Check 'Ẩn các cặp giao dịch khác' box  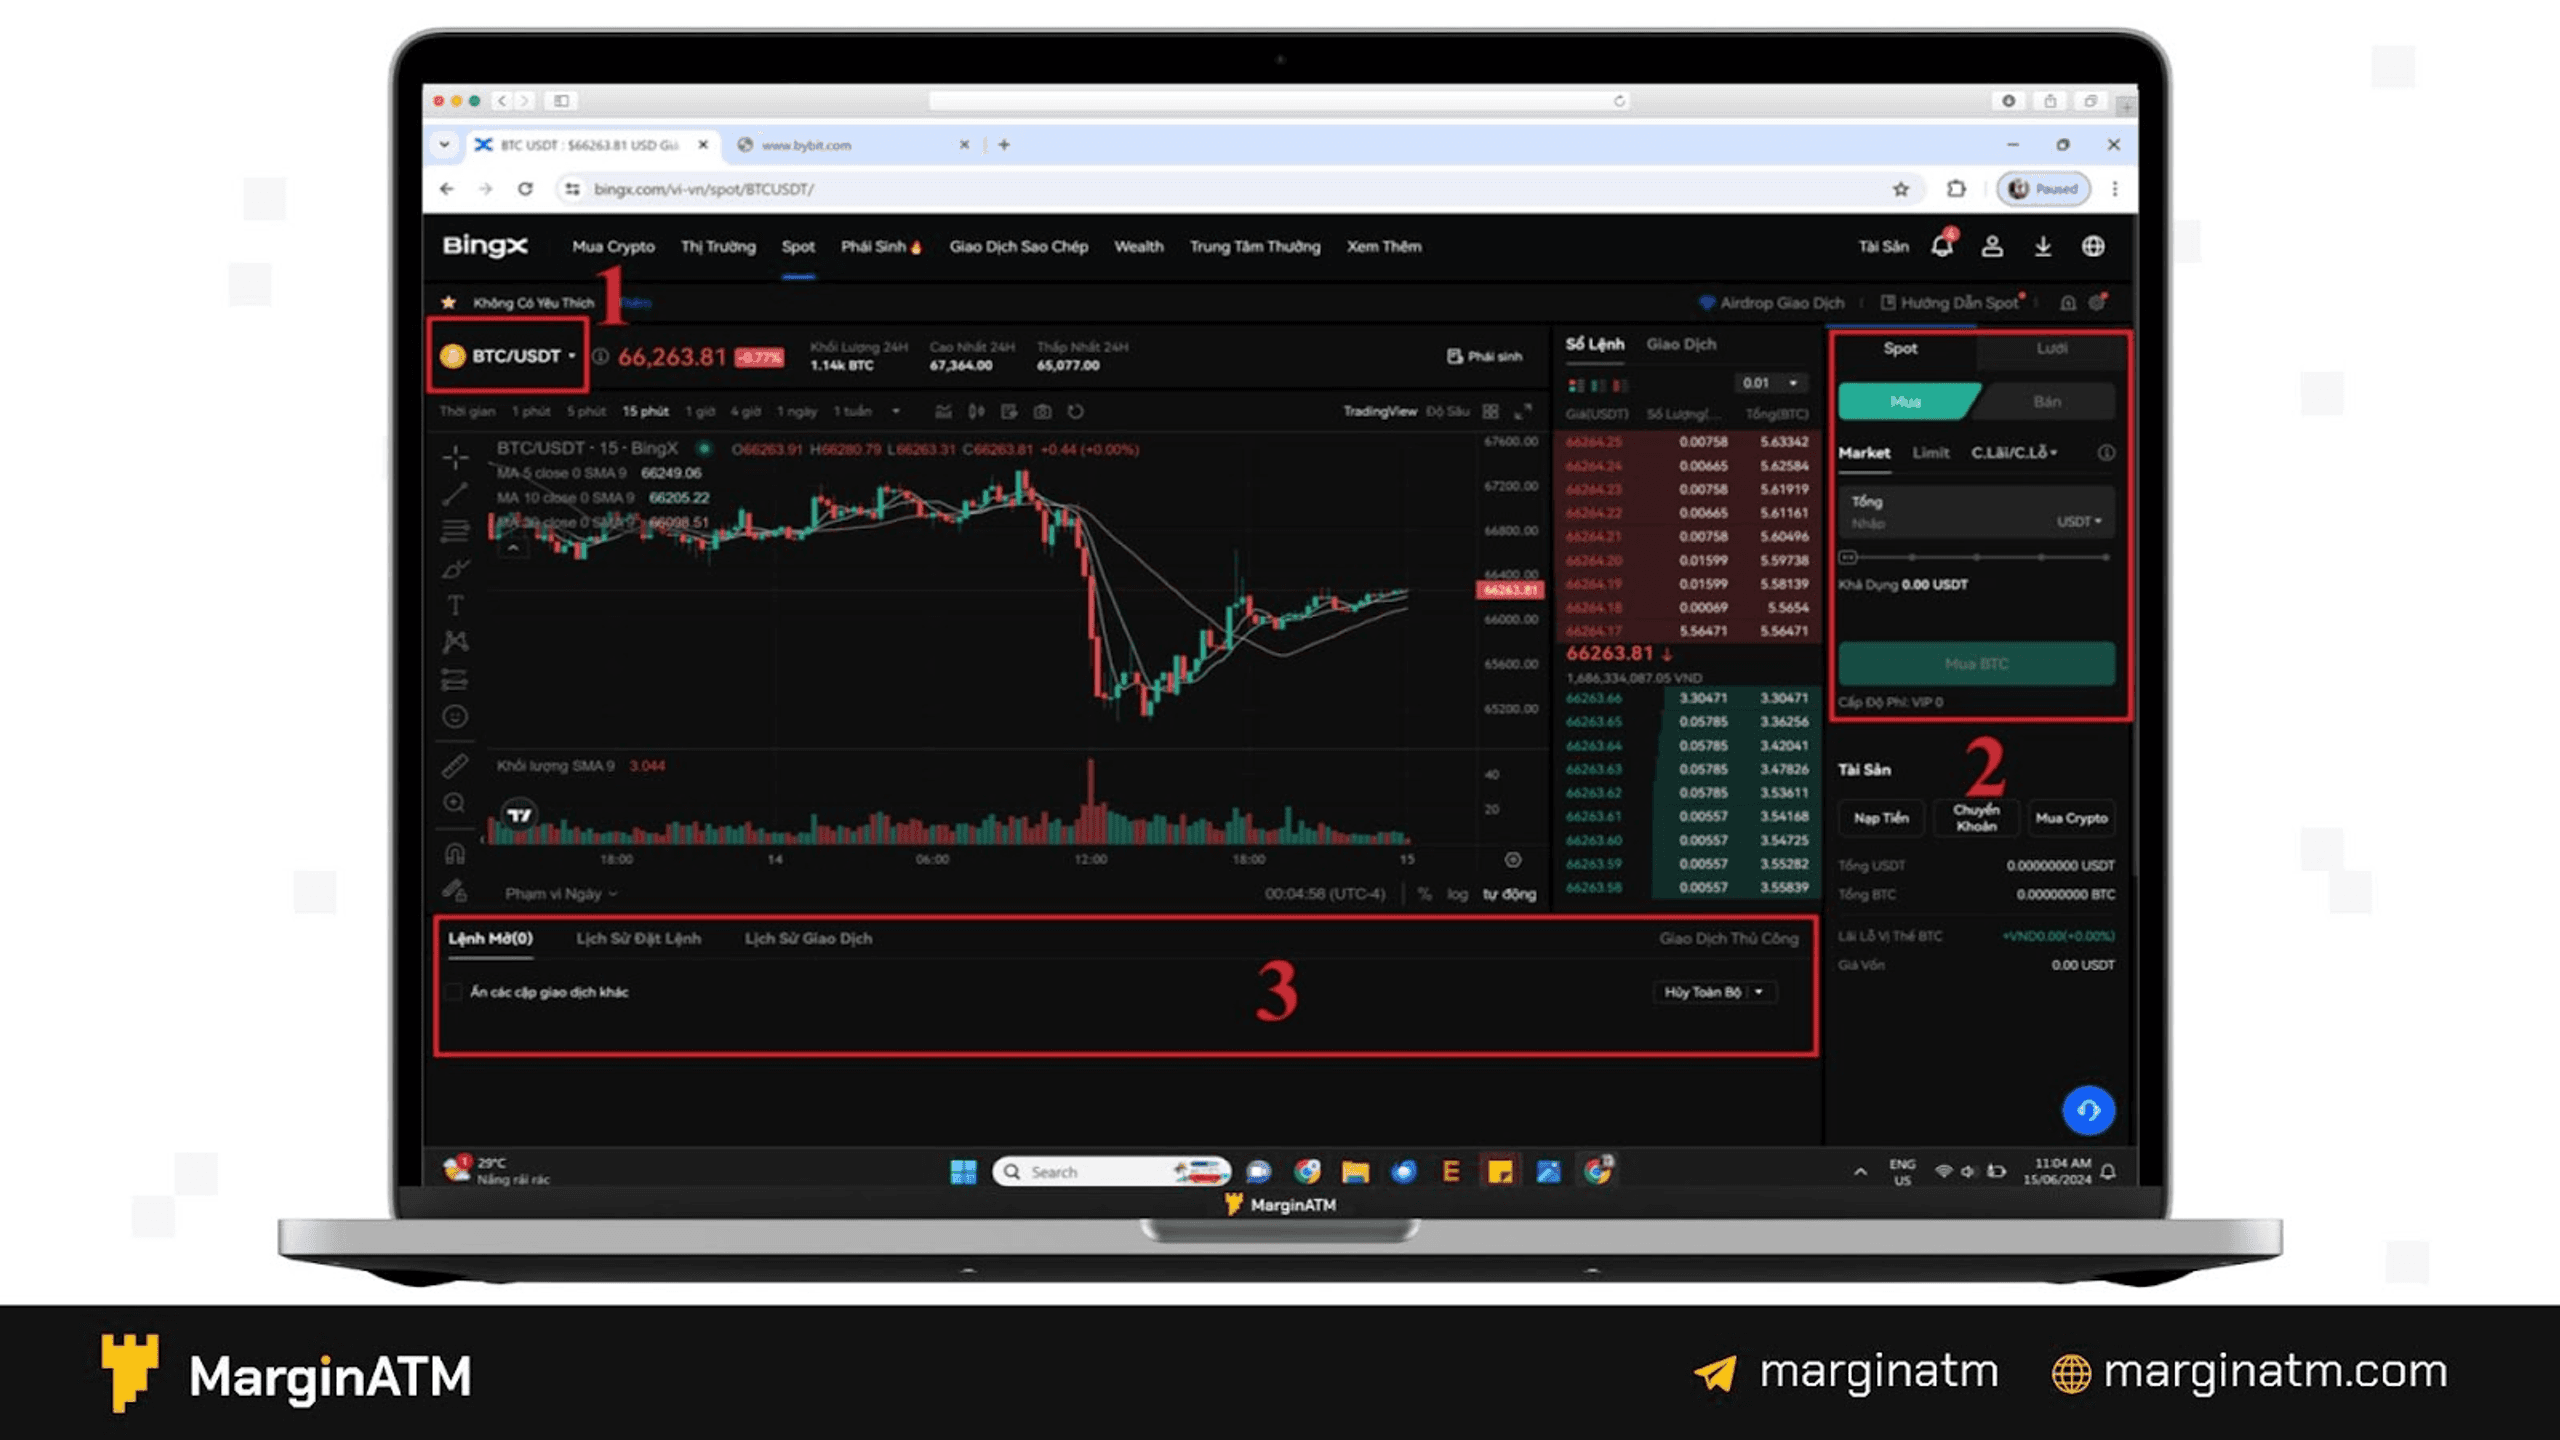[455, 992]
